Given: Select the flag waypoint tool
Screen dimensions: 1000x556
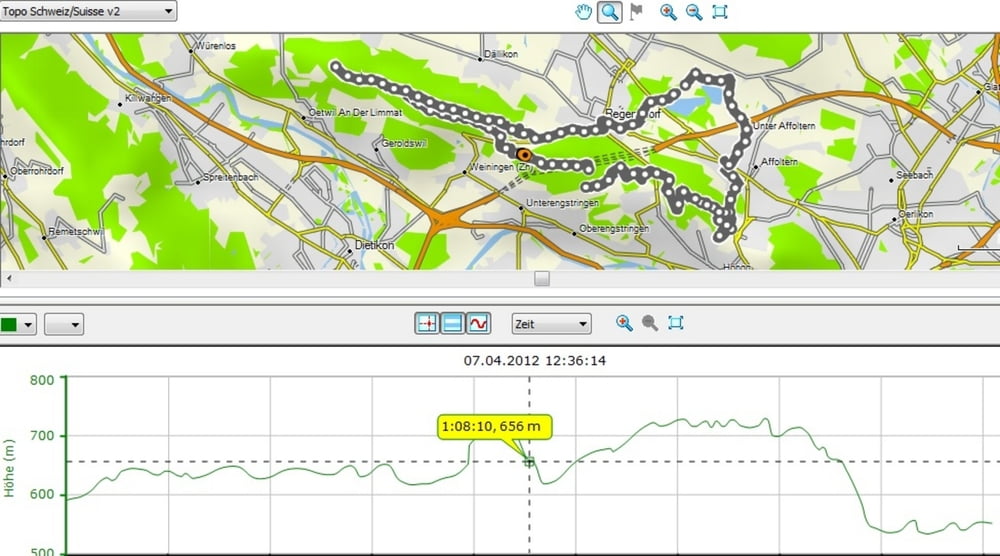Looking at the screenshot, I should [636, 11].
